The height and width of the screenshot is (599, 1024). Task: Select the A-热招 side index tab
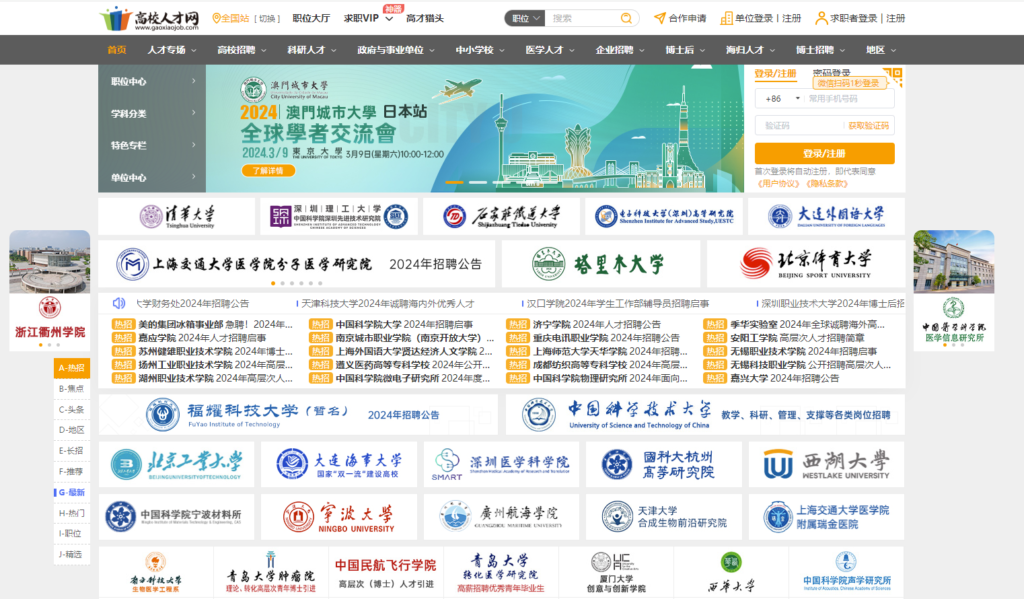(72, 368)
